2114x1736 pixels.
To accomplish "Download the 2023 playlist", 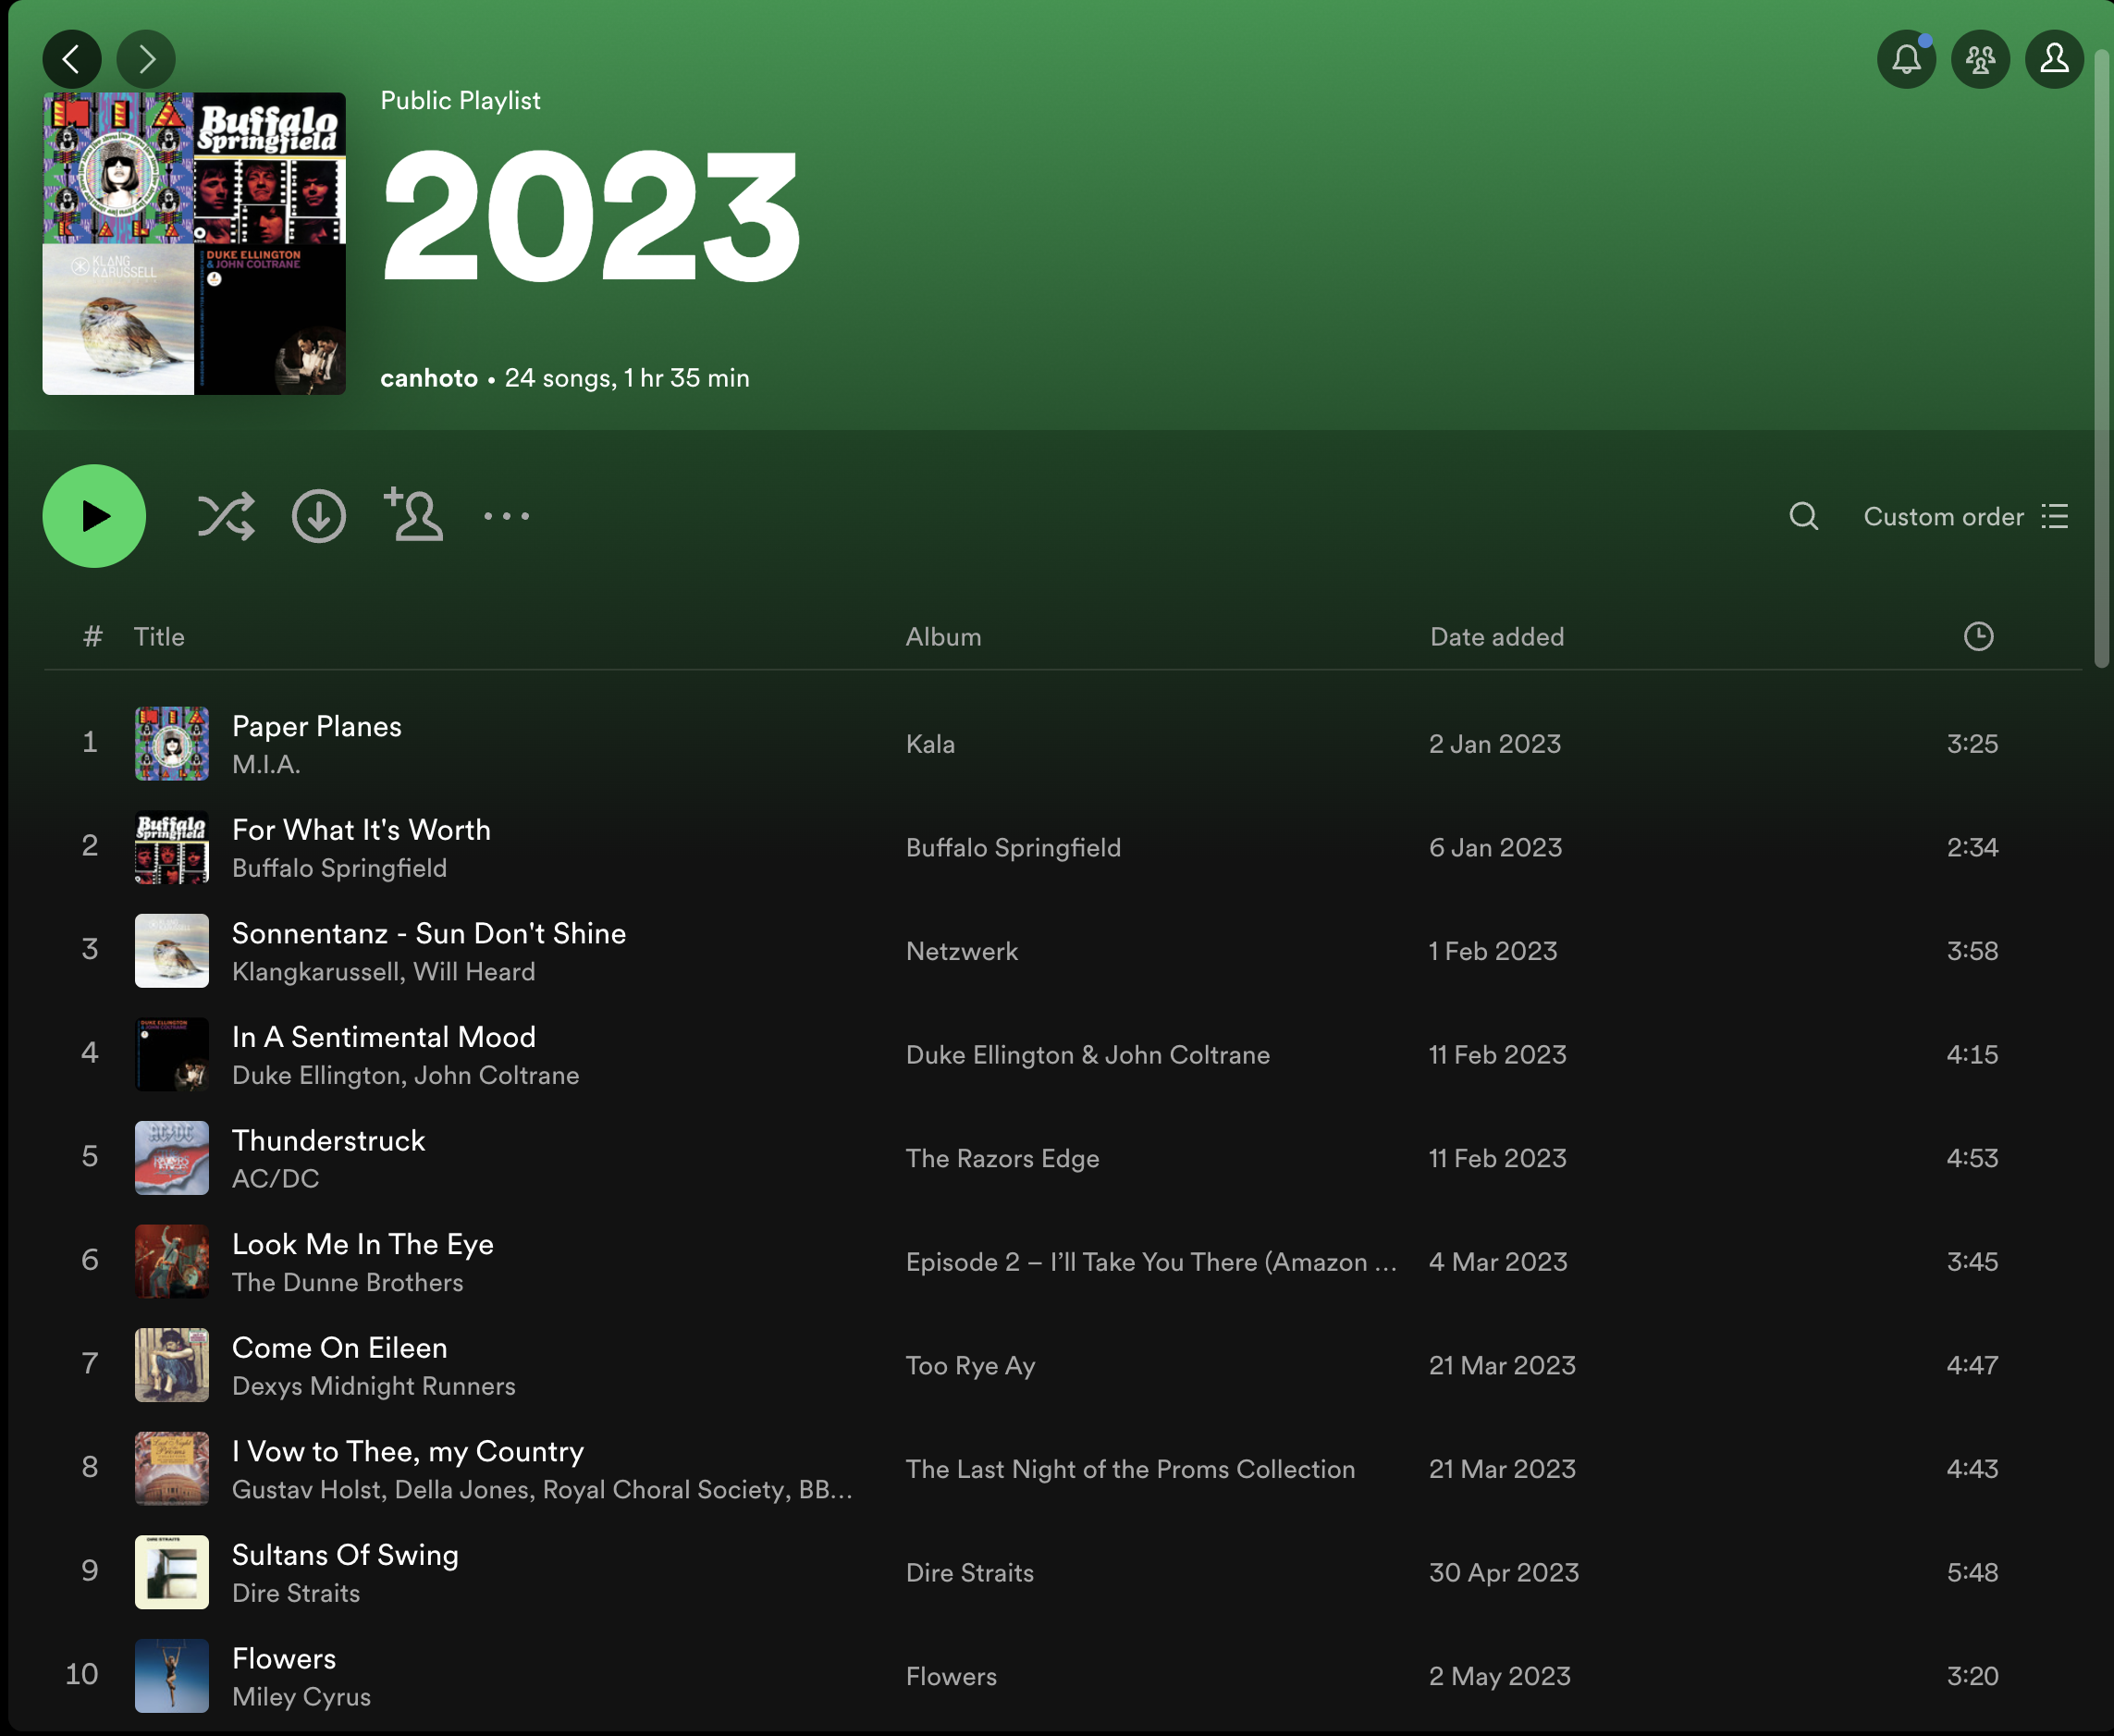I will tap(318, 517).
